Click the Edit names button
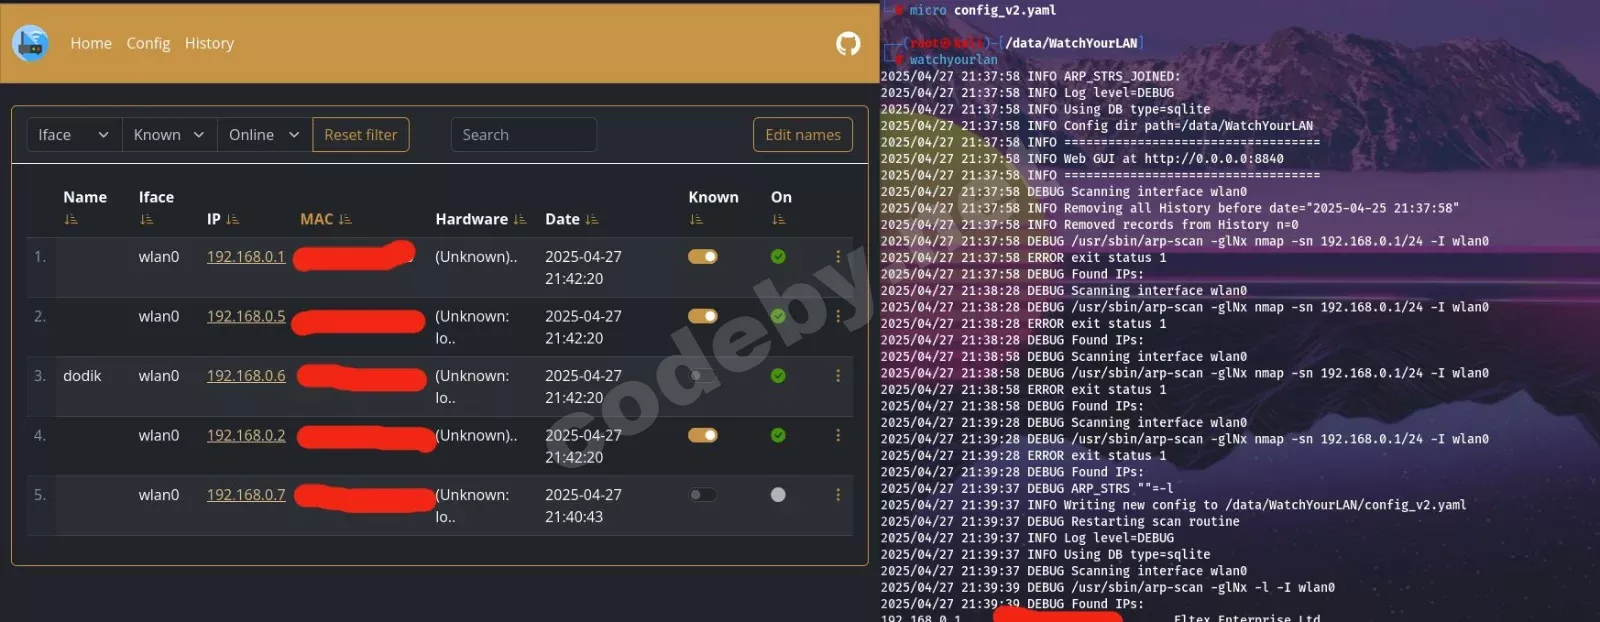The image size is (1600, 622). pos(803,135)
